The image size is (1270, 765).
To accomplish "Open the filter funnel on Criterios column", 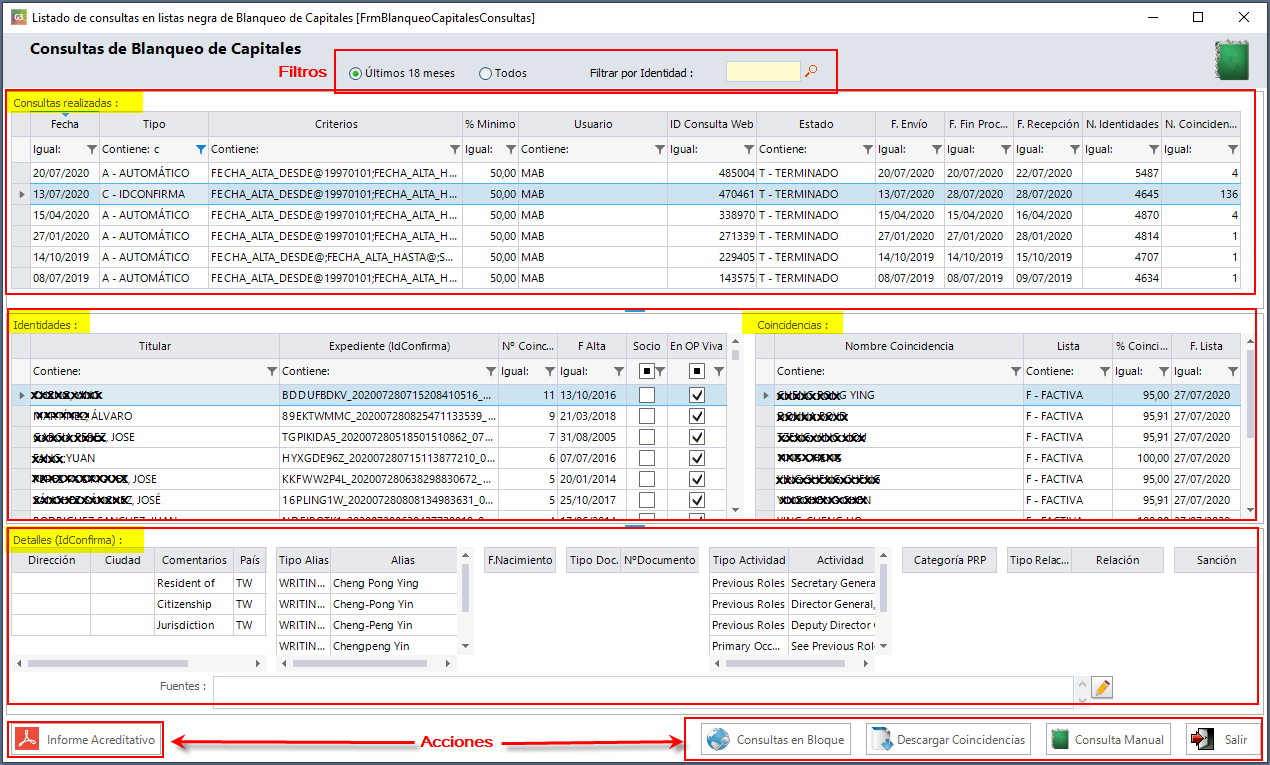I will click(x=455, y=149).
